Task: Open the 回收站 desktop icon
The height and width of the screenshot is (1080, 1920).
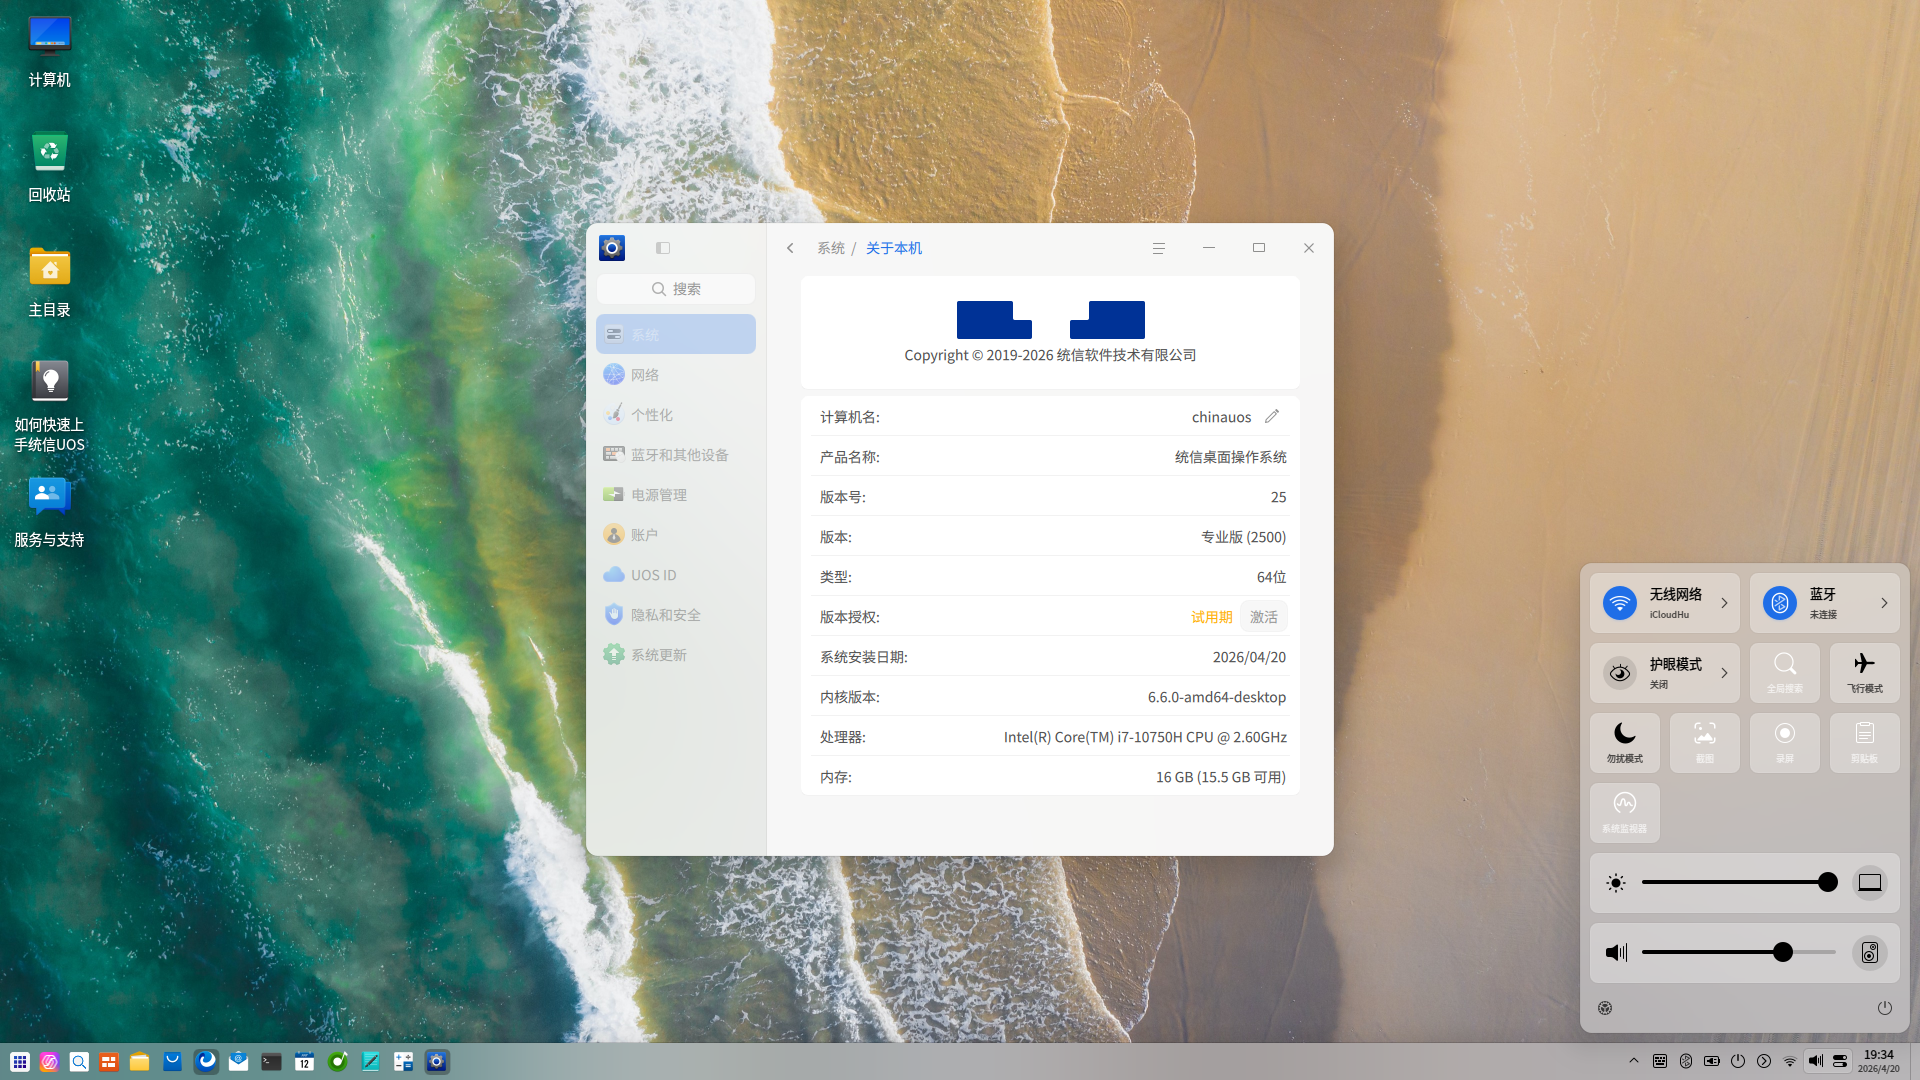Action: pos(49,167)
